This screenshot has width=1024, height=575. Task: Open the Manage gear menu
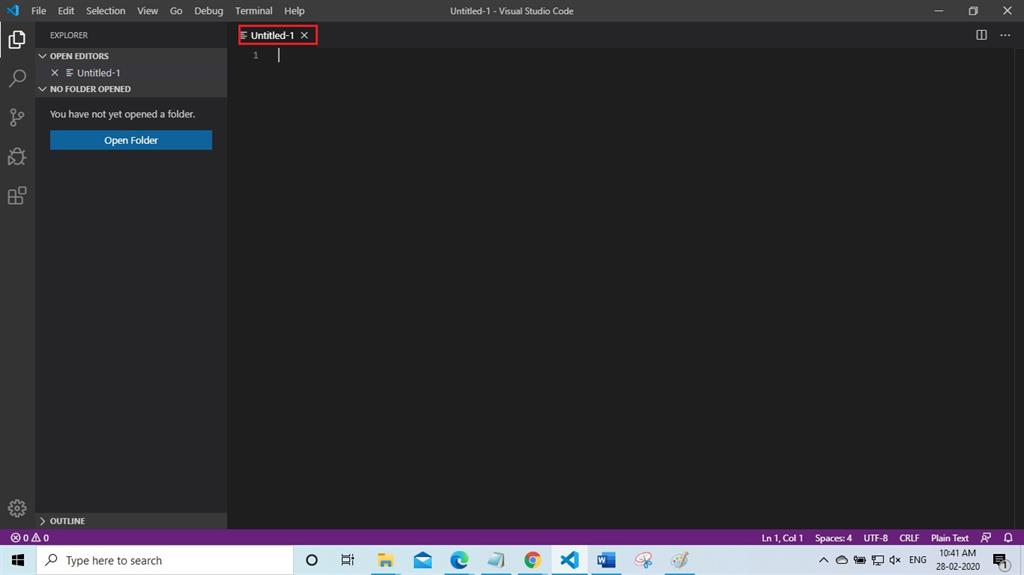17,508
